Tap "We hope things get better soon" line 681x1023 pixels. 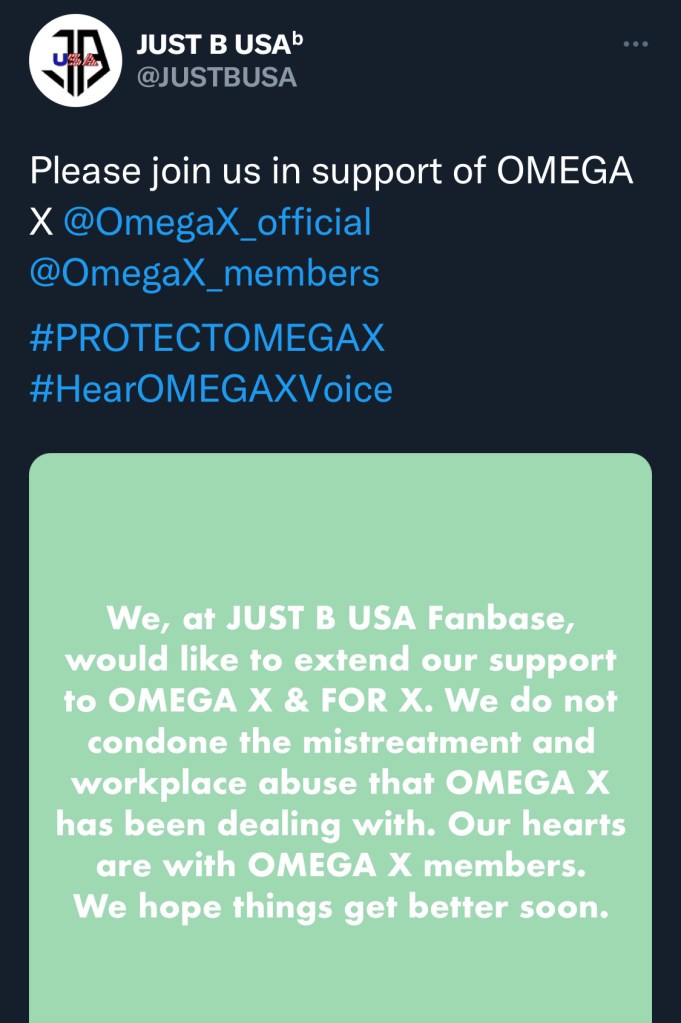pos(340,906)
